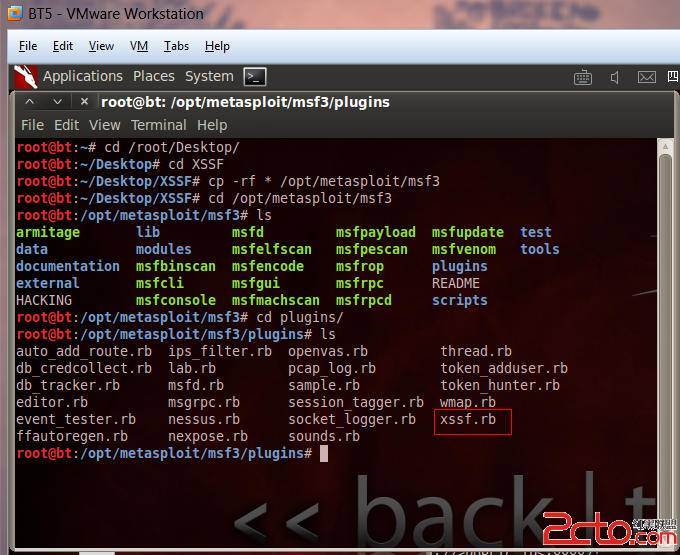Open terminal File menu
Viewport: 680px width, 555px height.
pyautogui.click(x=33, y=125)
